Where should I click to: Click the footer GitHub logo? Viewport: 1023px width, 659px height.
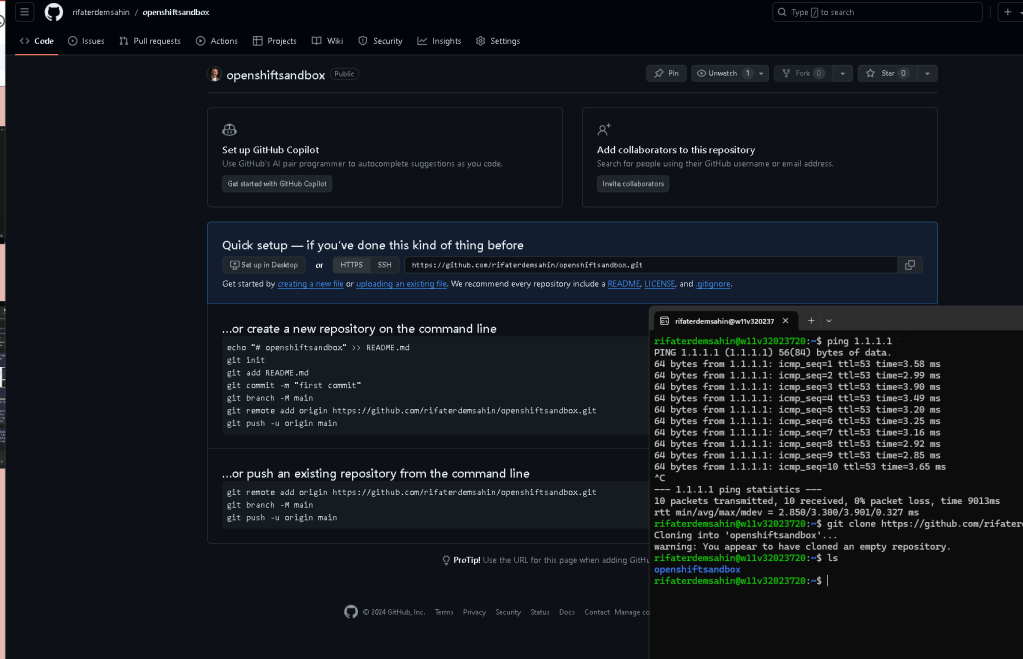[x=351, y=612]
